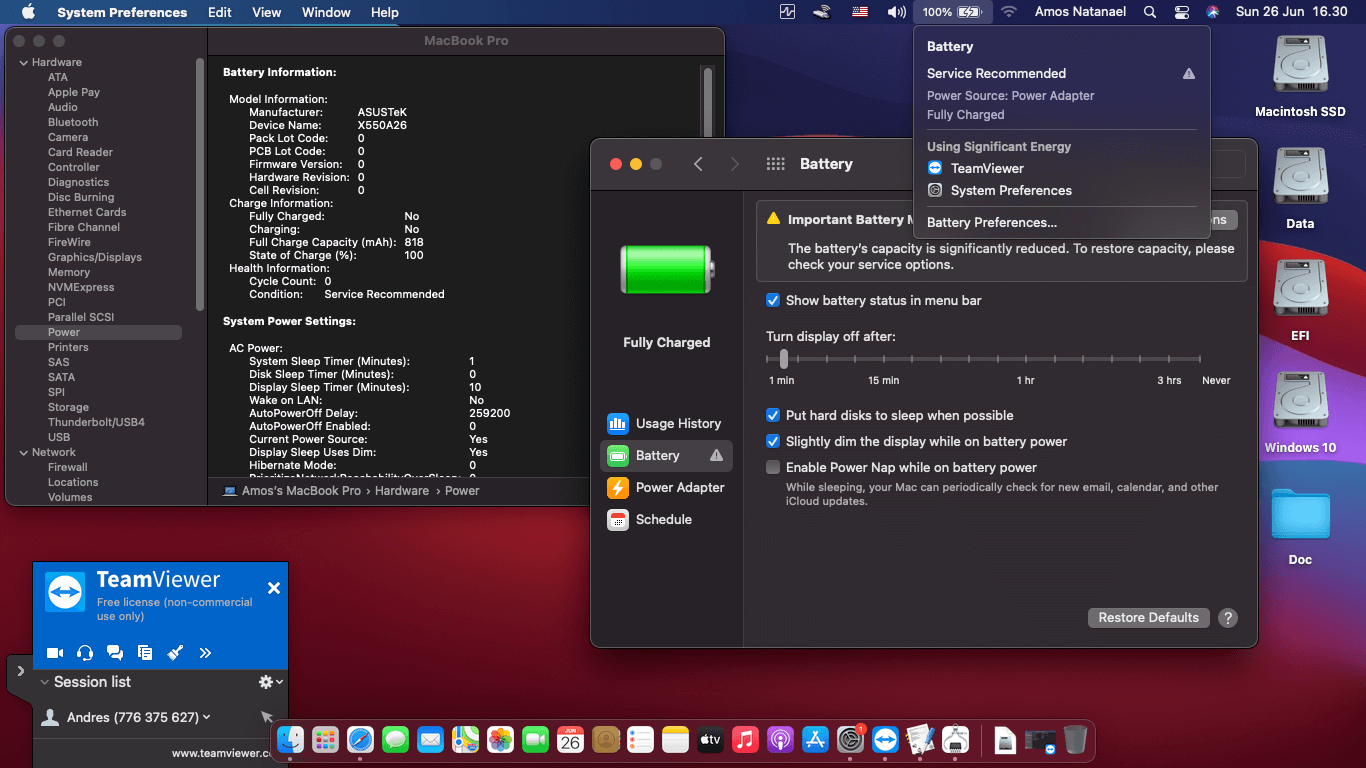Expand the Andres session dropdown arrow
The height and width of the screenshot is (768, 1366).
(207, 717)
